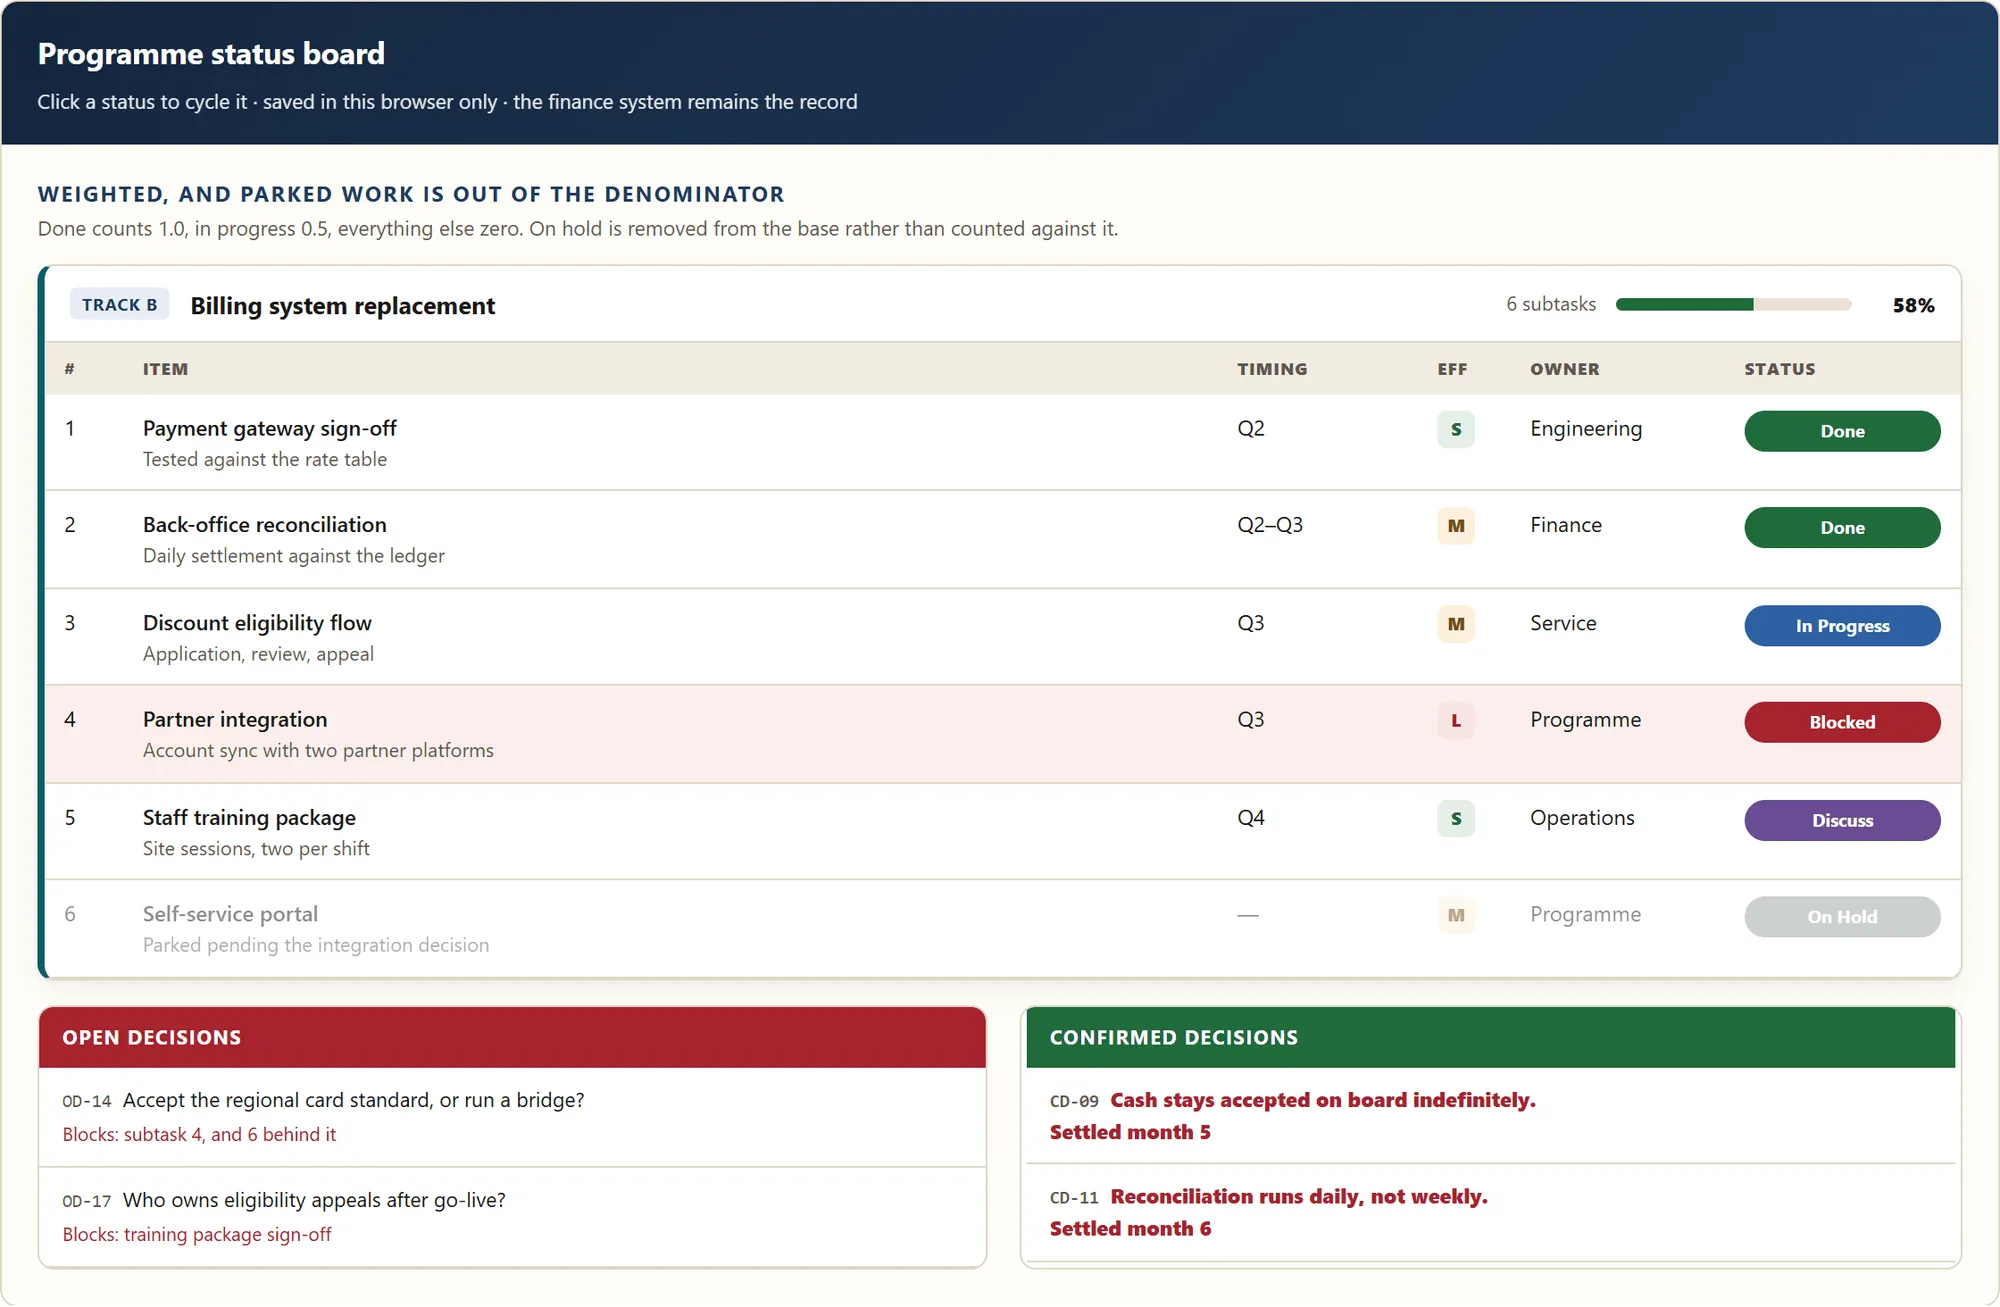Click the OPEN DECISIONS panel header

click(512, 1038)
